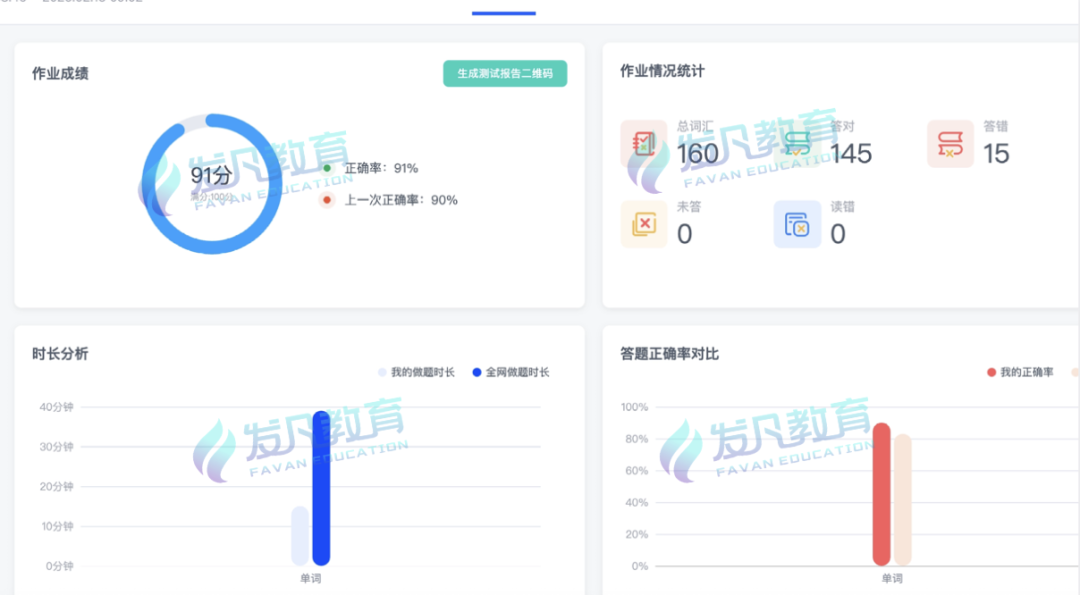The height and width of the screenshot is (595, 1080).
Task: Click the beige comparison accuracy bar
Action: [x=903, y=500]
